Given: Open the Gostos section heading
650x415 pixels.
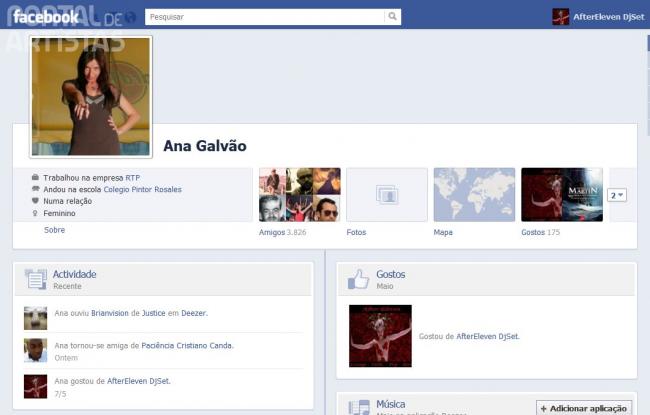Looking at the screenshot, I should click(390, 274).
